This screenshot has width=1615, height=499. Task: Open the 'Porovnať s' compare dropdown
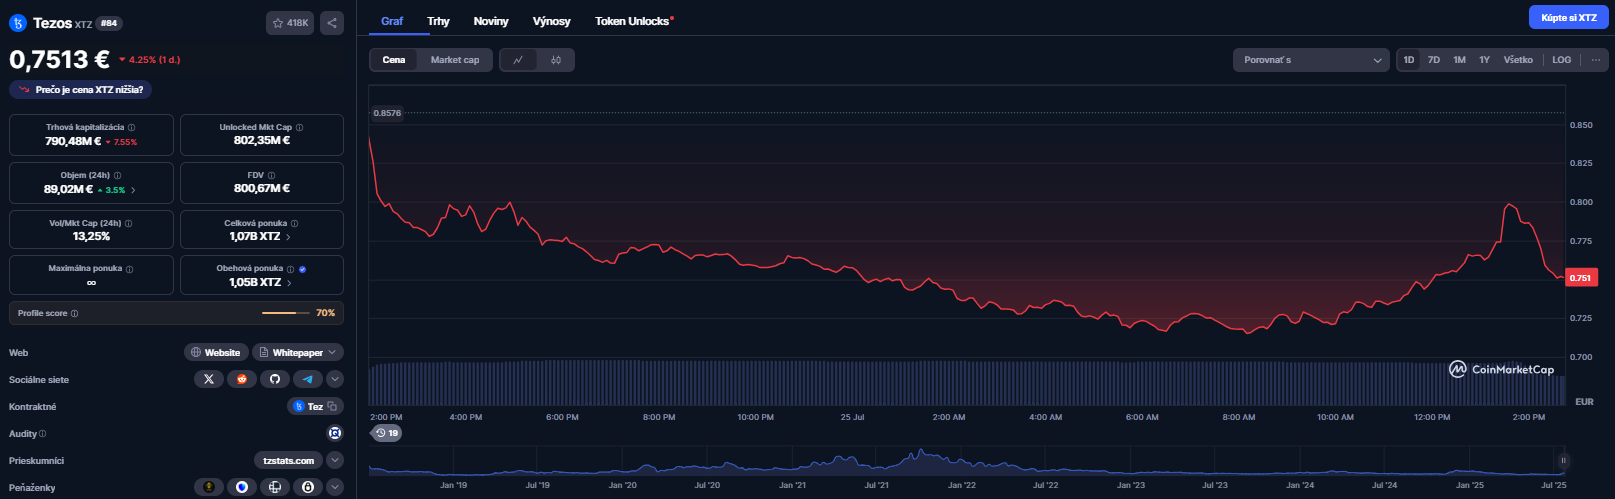[x=1311, y=60]
